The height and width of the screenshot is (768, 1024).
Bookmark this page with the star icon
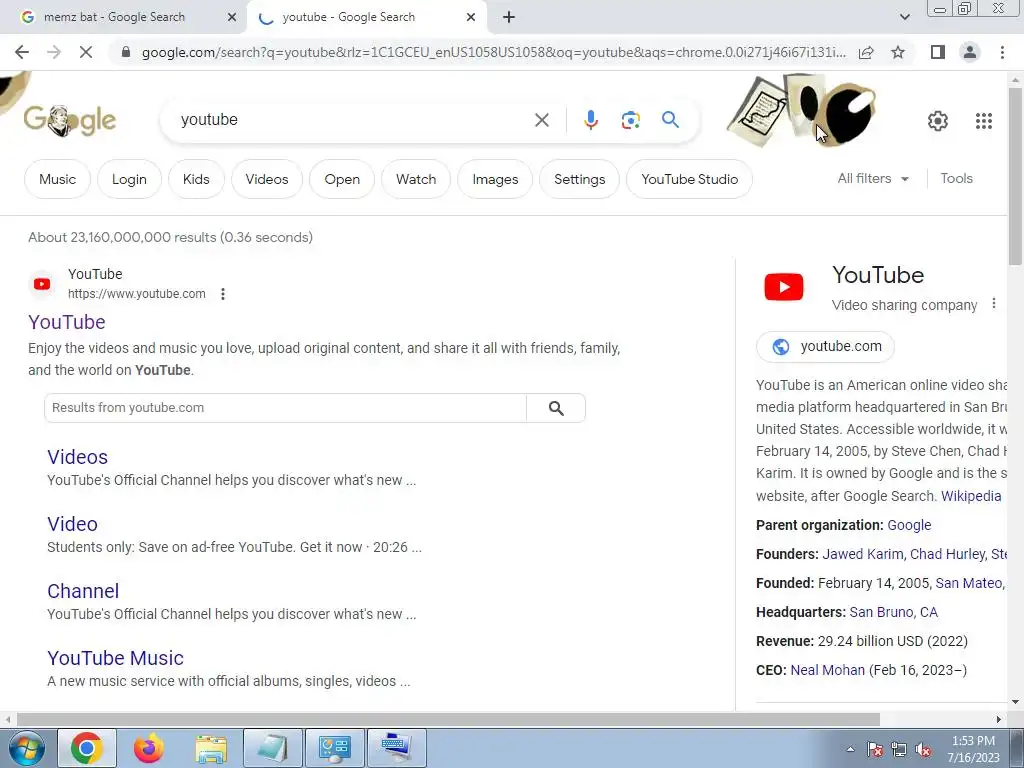[x=898, y=52]
